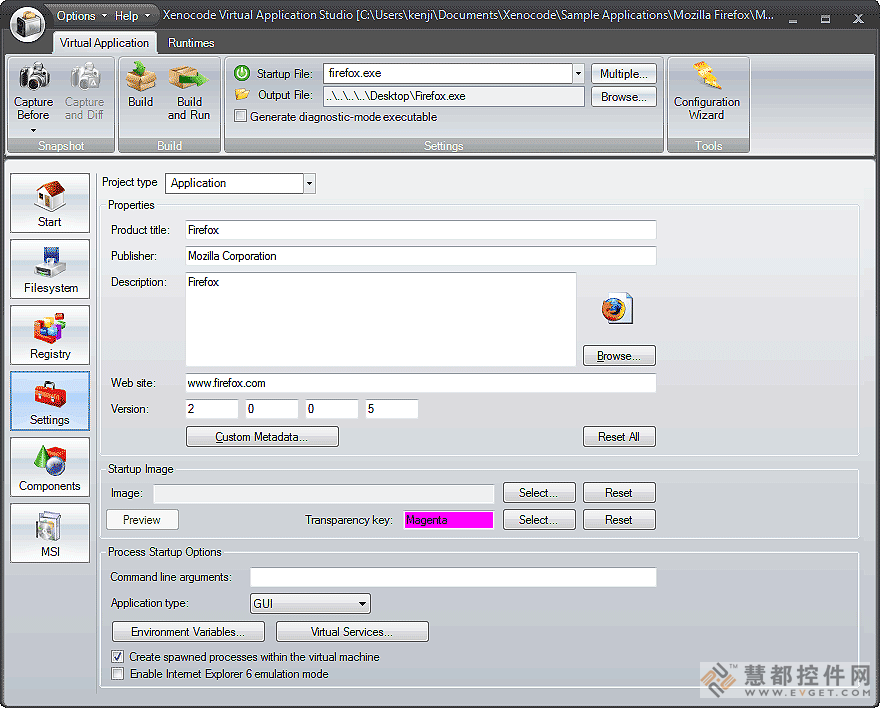Screen dimensions: 880x708
Task: Click the Xenocode application orb icon
Action: pos(27,25)
